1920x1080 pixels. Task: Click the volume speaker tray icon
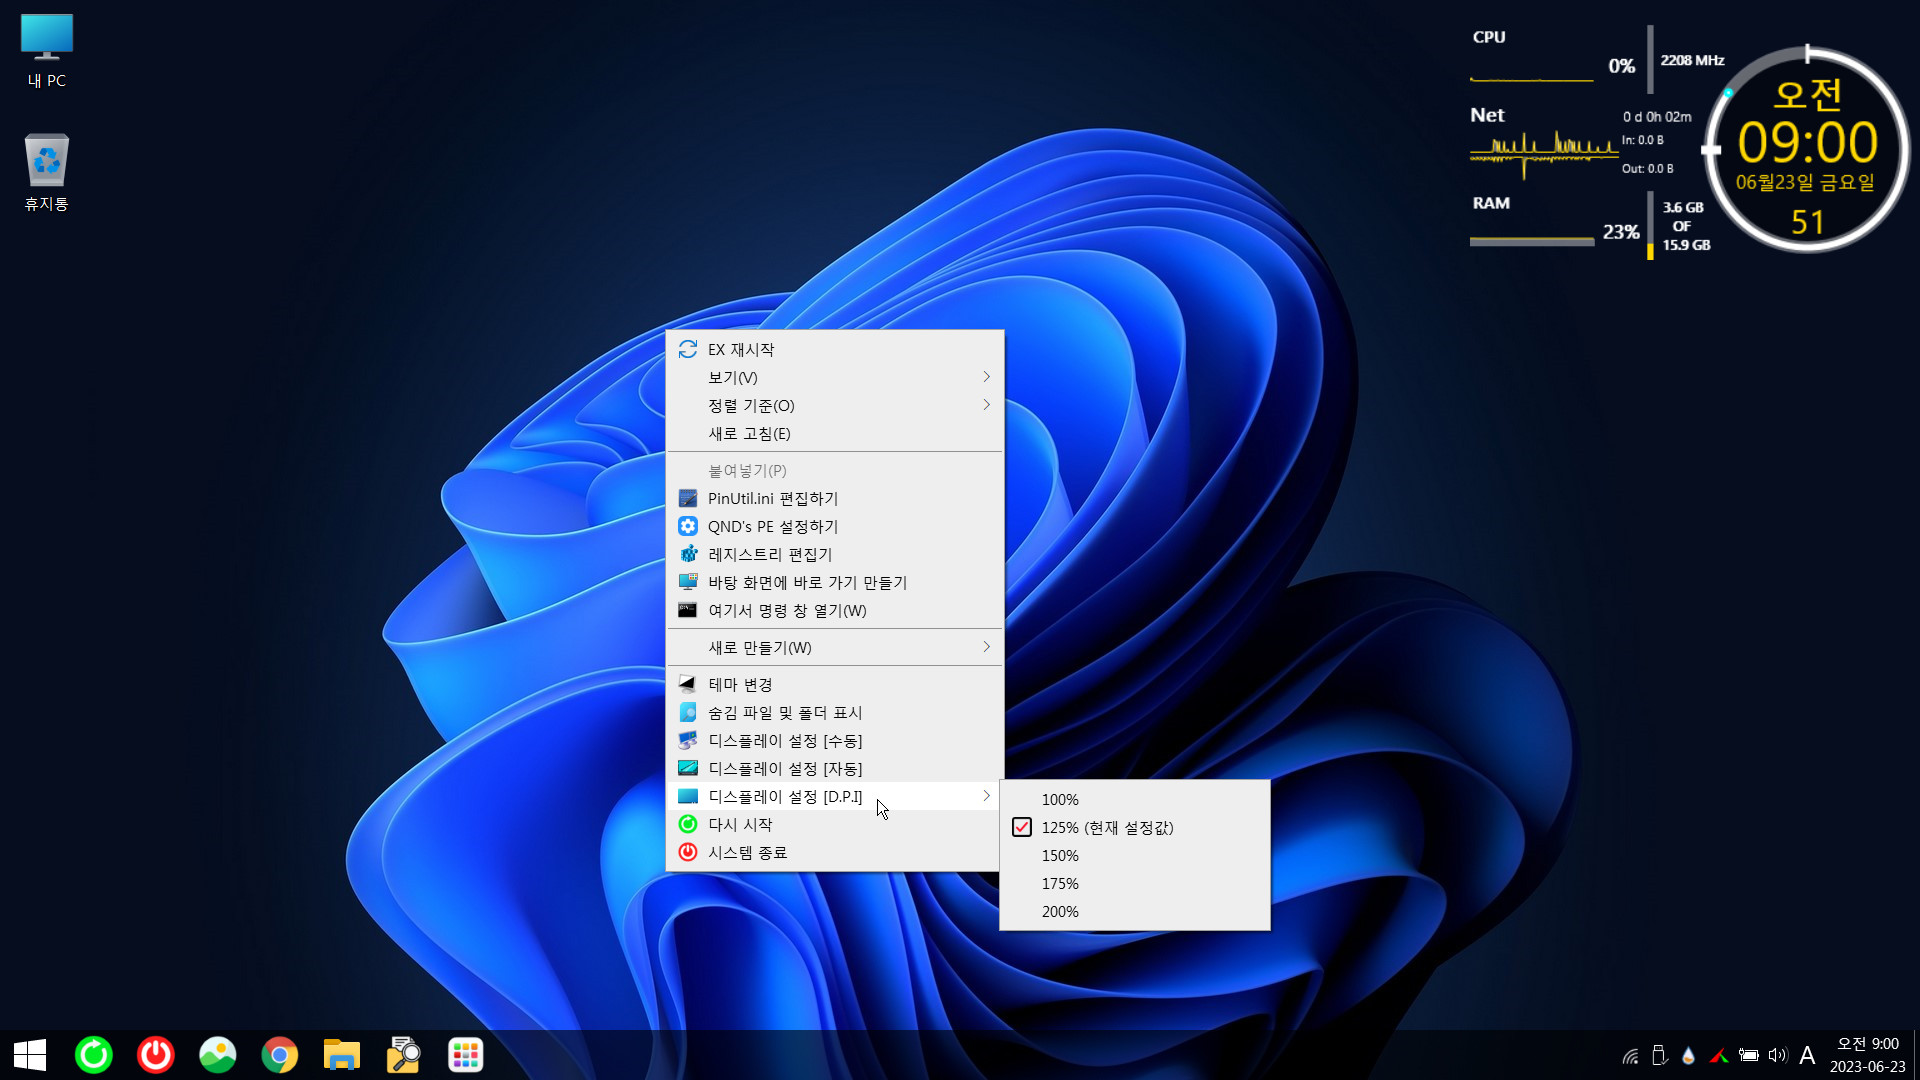pos(1778,1056)
